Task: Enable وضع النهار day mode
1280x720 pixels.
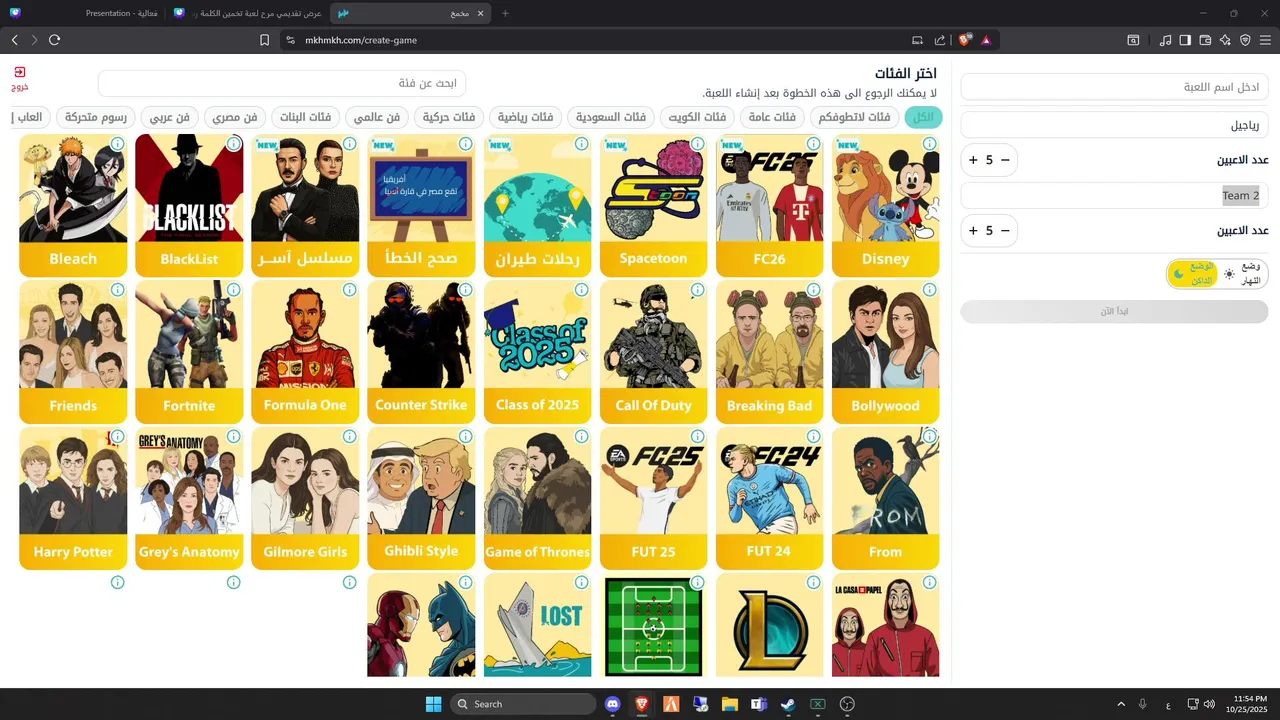Action: 1242,274
